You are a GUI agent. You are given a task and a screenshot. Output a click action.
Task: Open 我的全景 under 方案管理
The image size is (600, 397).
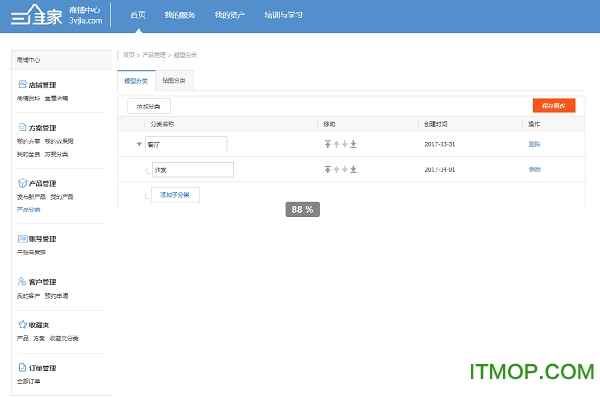pos(28,154)
